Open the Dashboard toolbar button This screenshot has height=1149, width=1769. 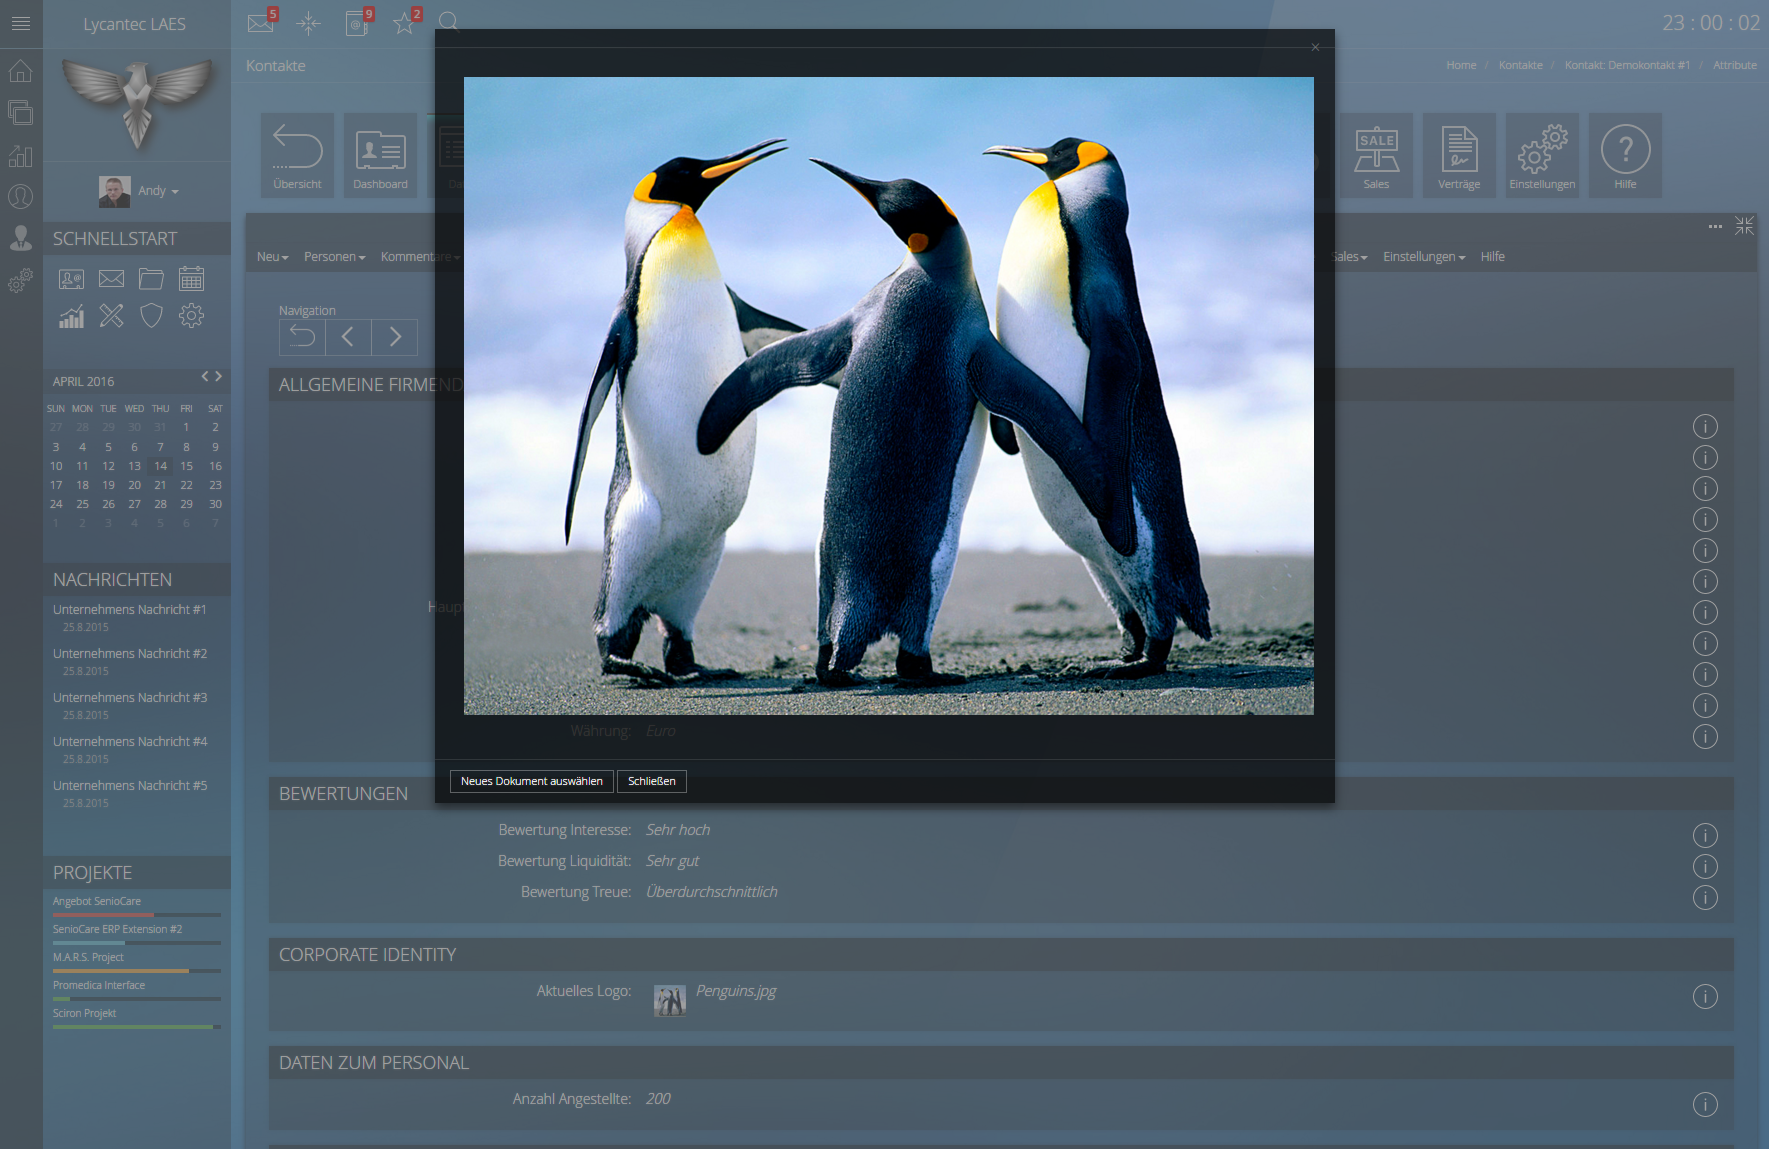[381, 155]
